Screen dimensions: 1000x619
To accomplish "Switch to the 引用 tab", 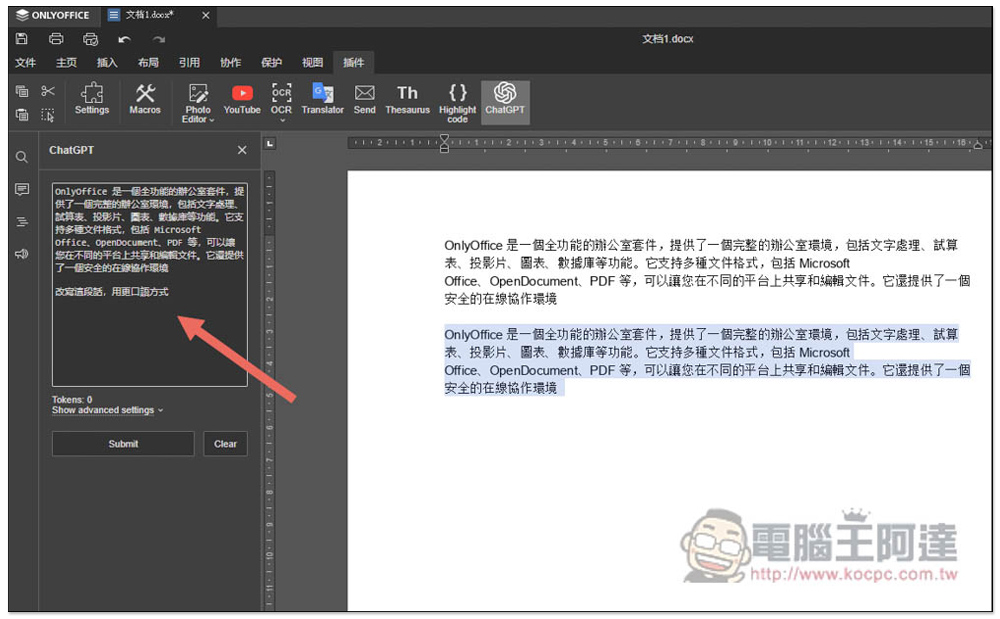I will tap(189, 62).
